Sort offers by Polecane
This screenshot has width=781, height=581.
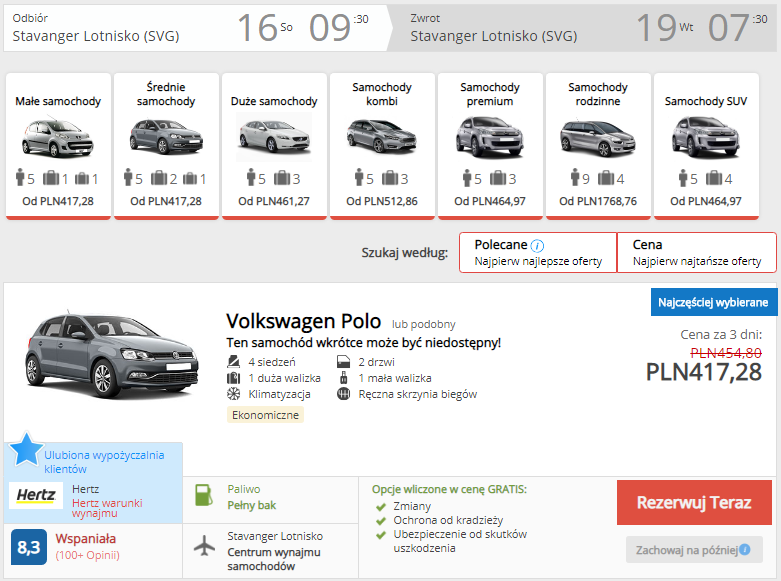[538, 252]
